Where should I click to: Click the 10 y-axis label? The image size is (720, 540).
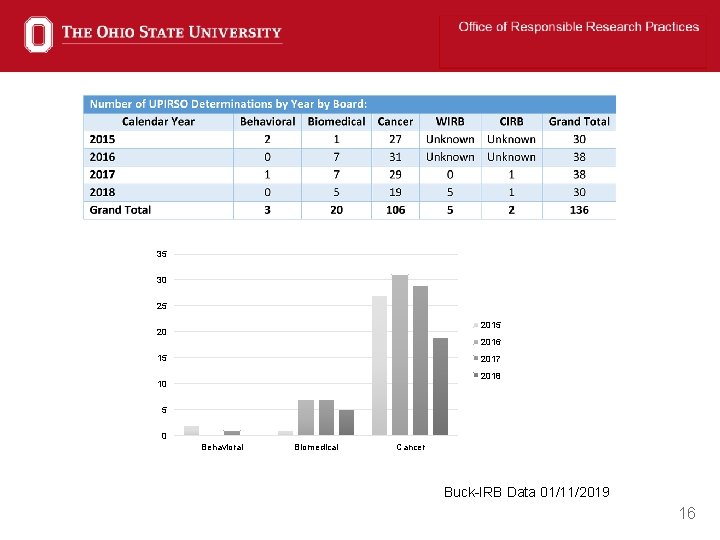[162, 384]
